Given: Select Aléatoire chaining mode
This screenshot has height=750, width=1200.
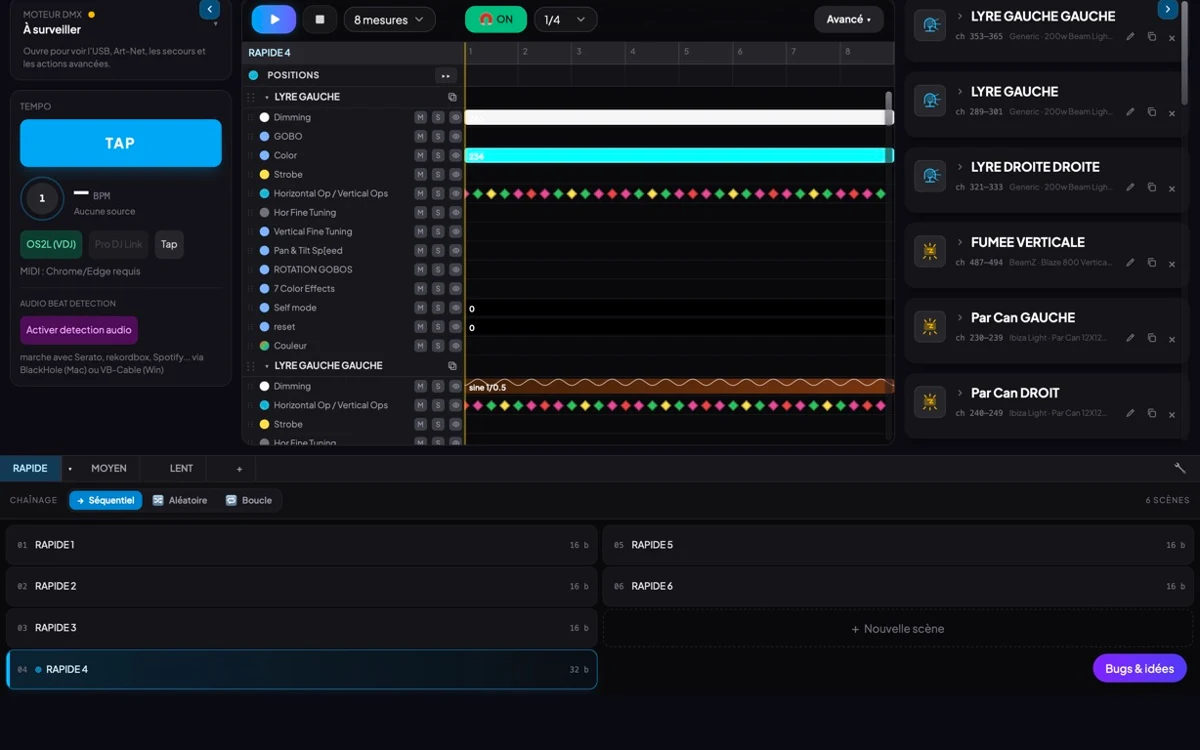Looking at the screenshot, I should 180,500.
